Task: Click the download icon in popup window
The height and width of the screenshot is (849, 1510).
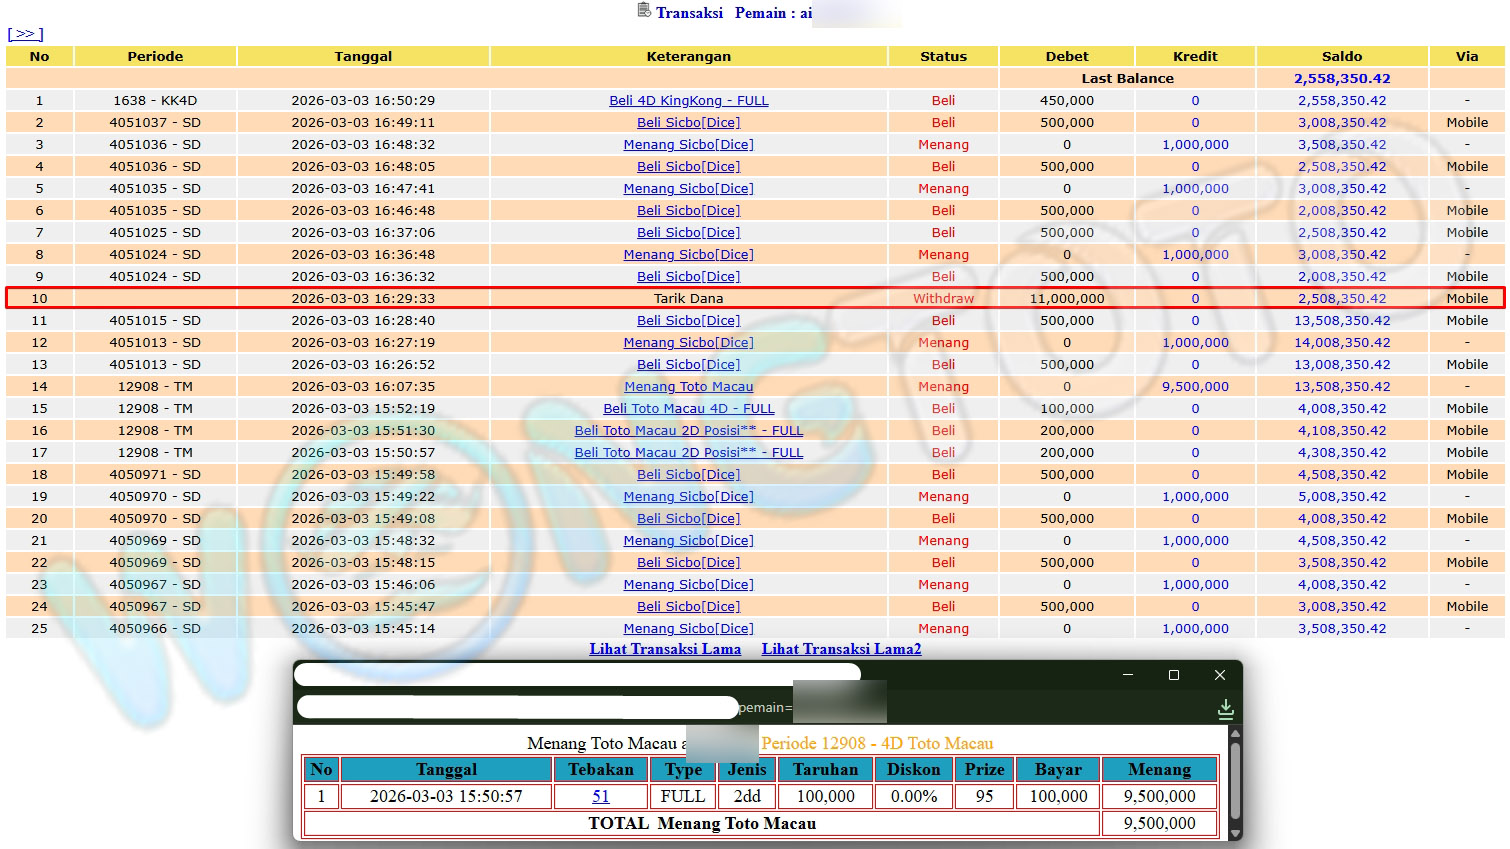Action: (x=1225, y=709)
